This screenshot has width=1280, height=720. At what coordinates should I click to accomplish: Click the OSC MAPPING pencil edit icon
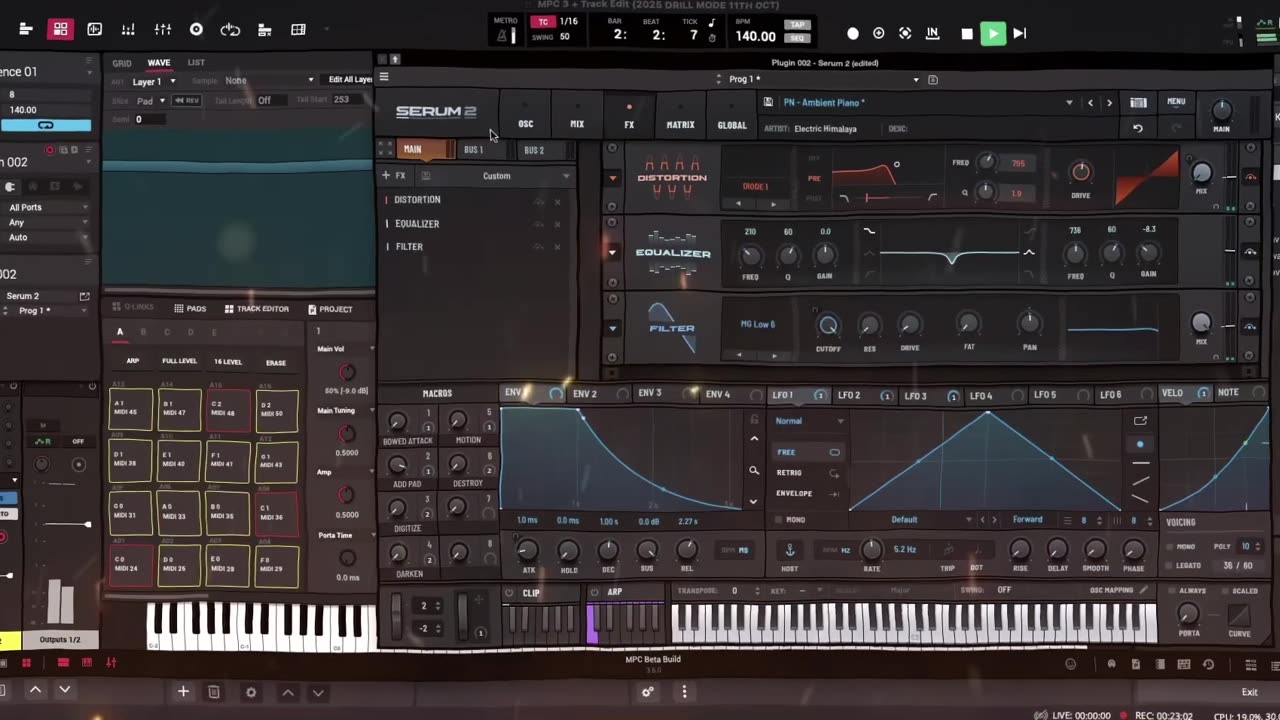pyautogui.click(x=1144, y=590)
